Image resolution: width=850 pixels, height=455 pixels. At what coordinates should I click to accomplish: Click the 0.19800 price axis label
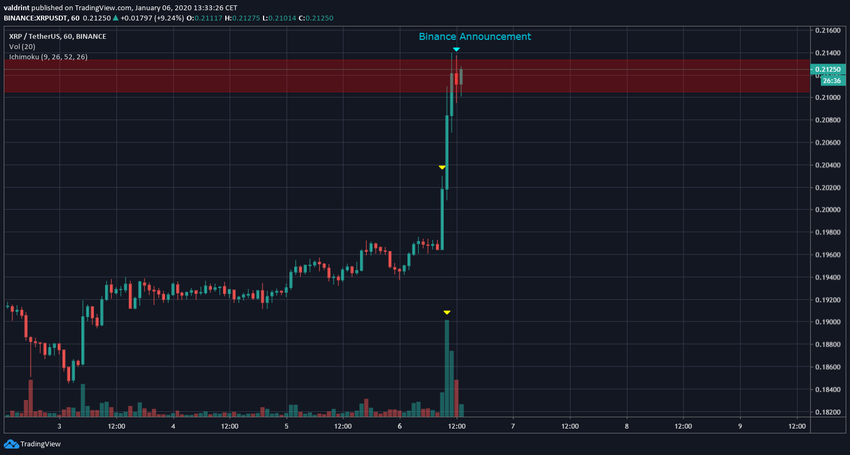(828, 233)
